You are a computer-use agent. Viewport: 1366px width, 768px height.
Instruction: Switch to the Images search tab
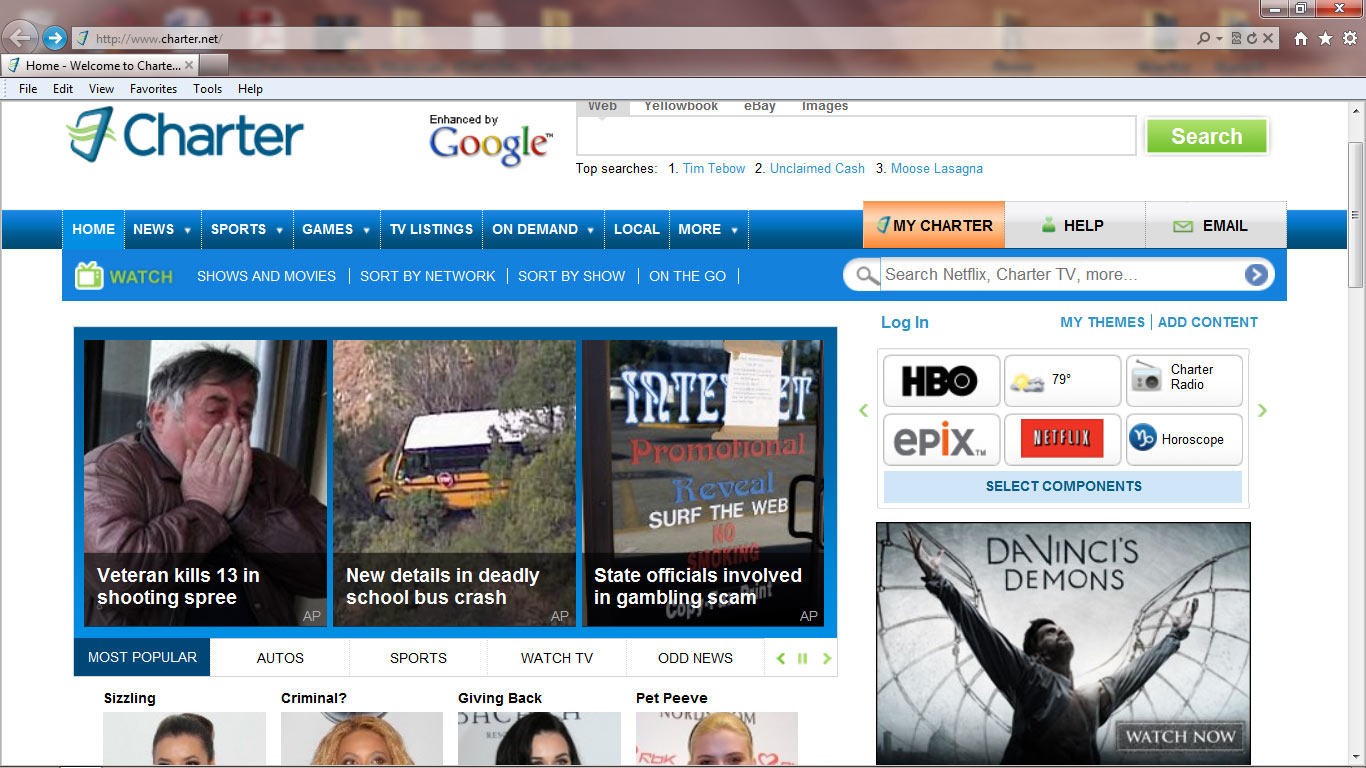(825, 106)
